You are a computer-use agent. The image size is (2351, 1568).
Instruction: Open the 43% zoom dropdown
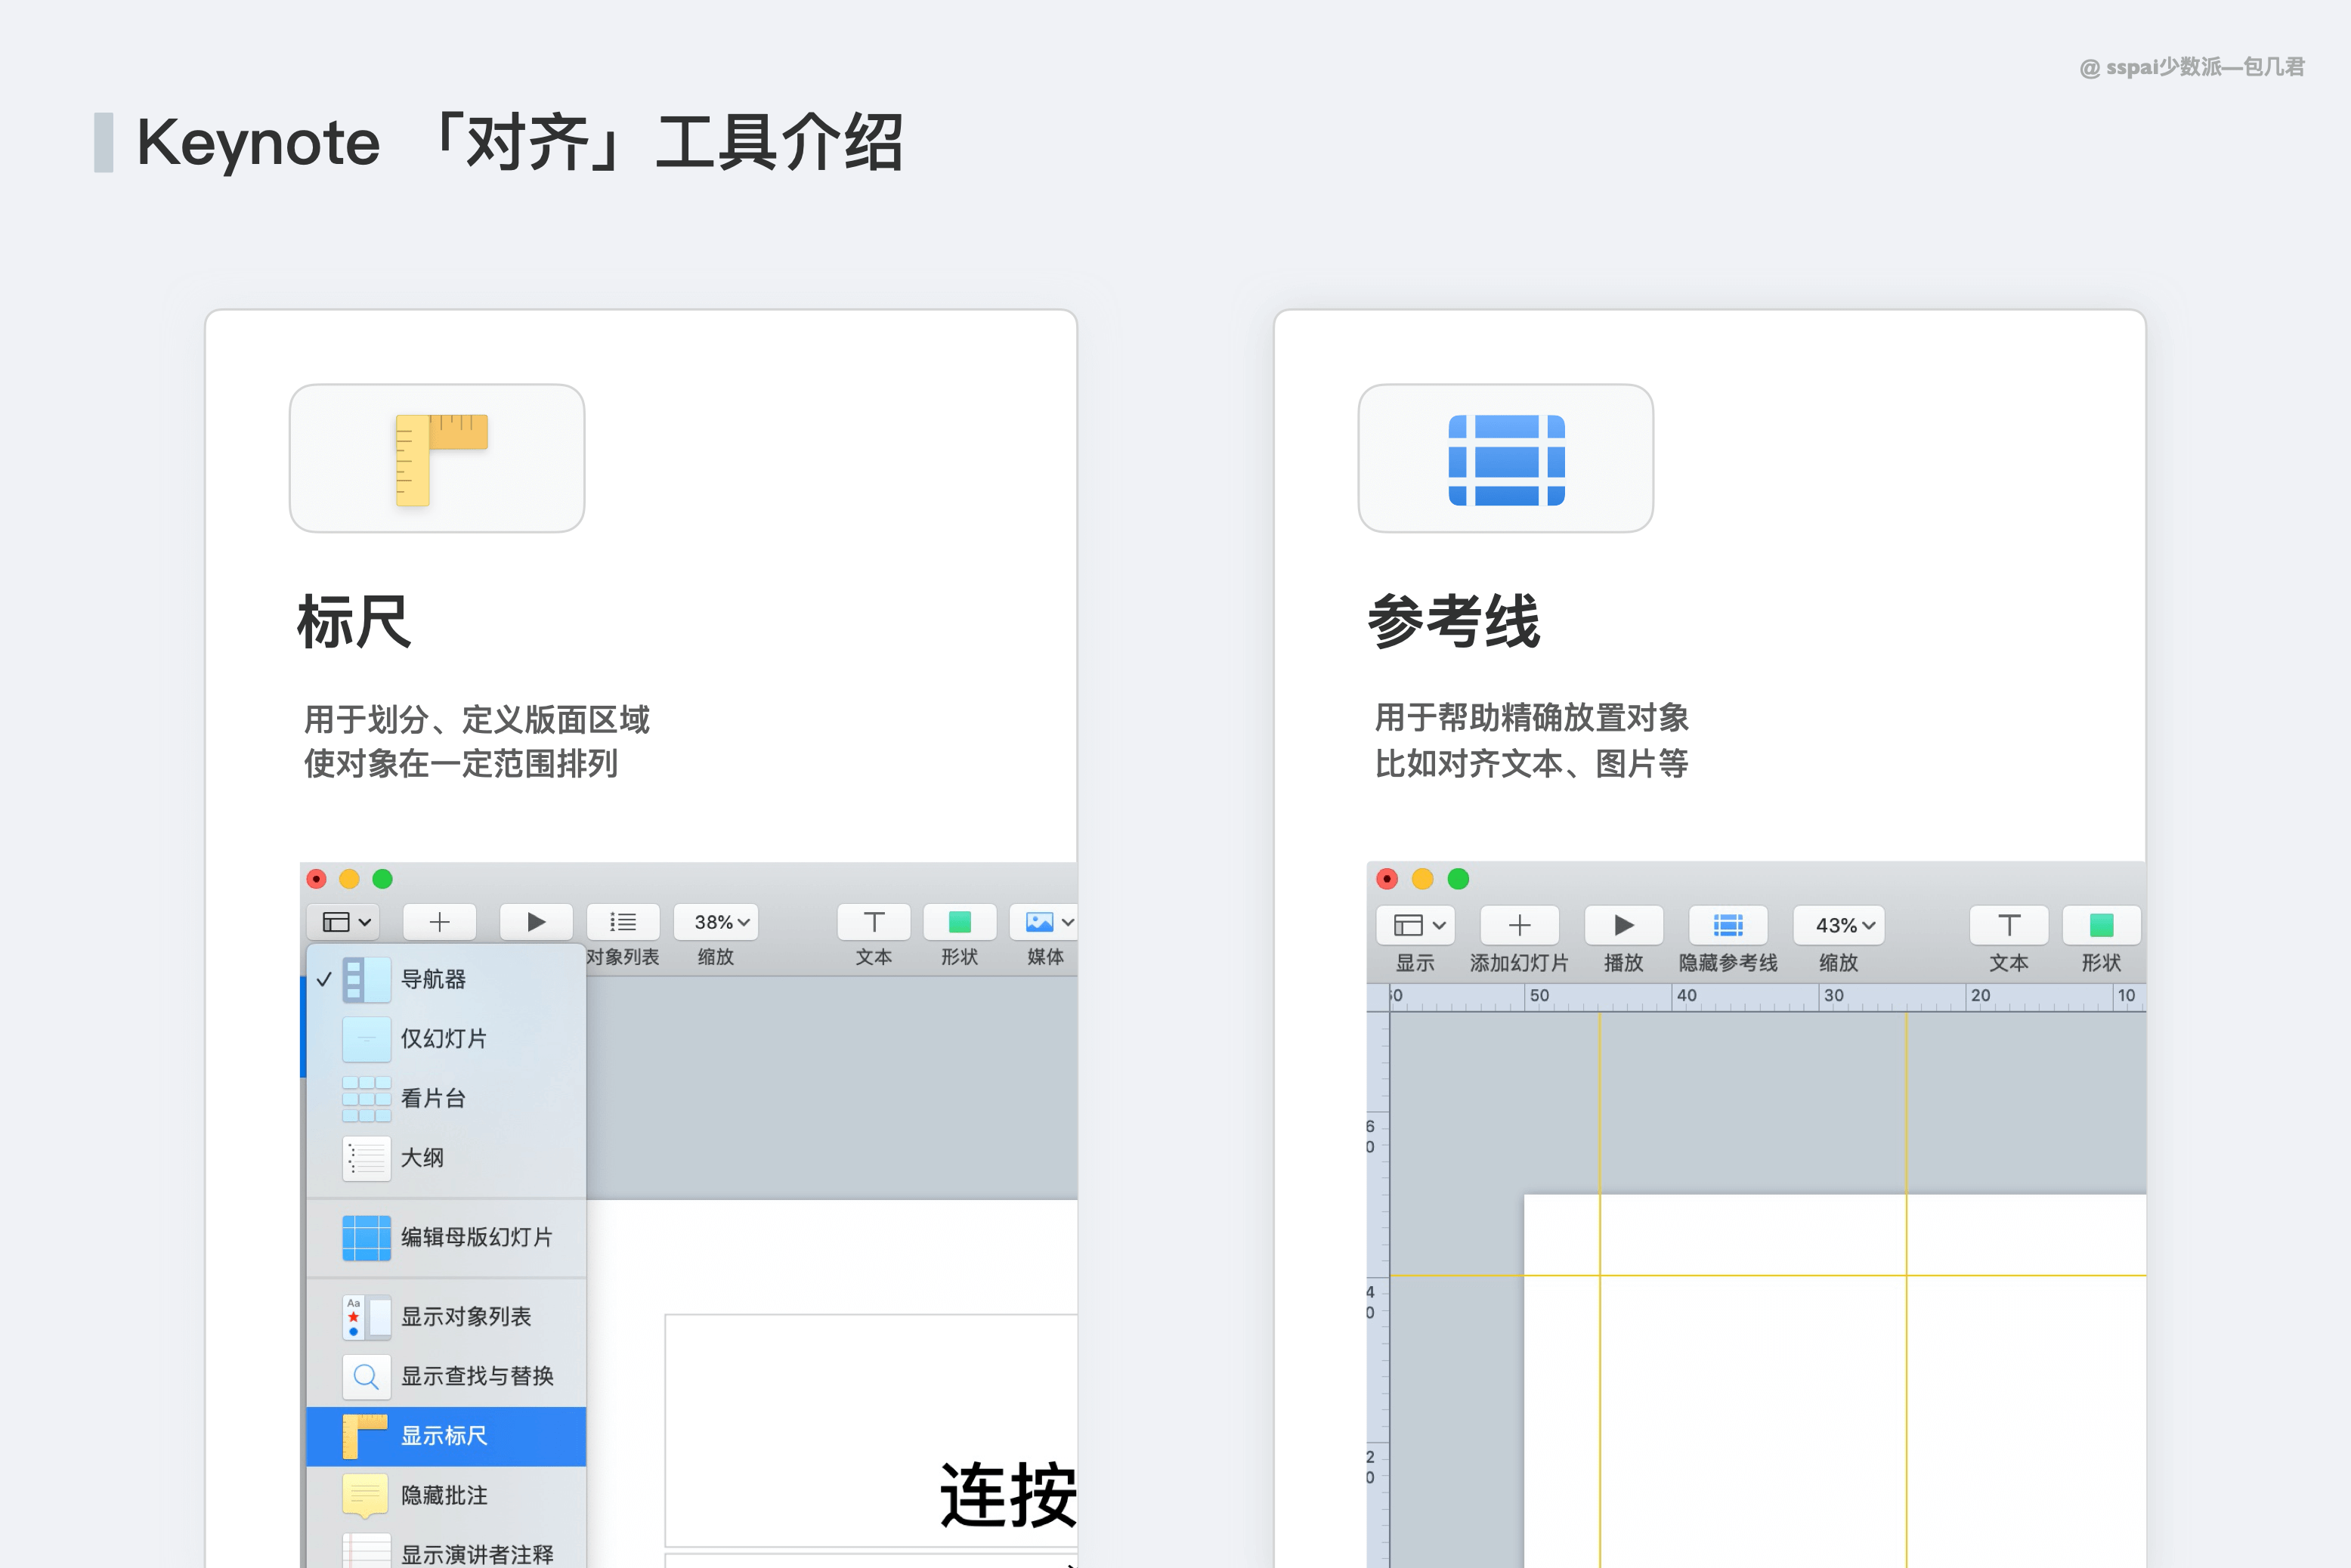1838,925
